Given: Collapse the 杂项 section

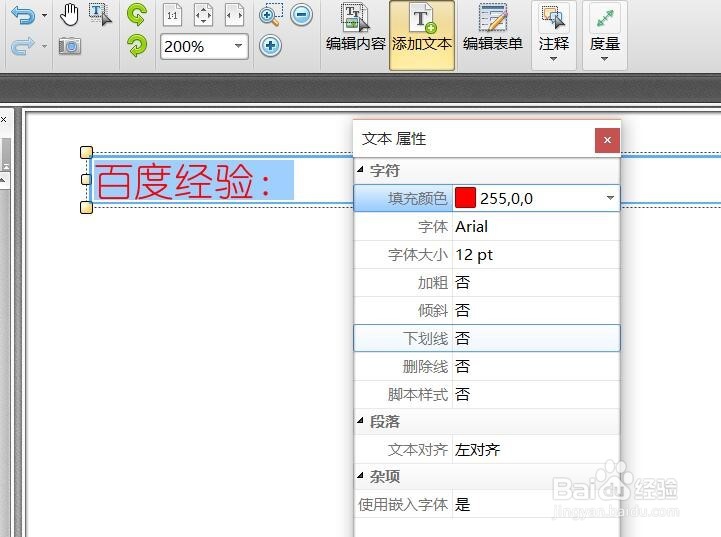Looking at the screenshot, I should [360, 475].
